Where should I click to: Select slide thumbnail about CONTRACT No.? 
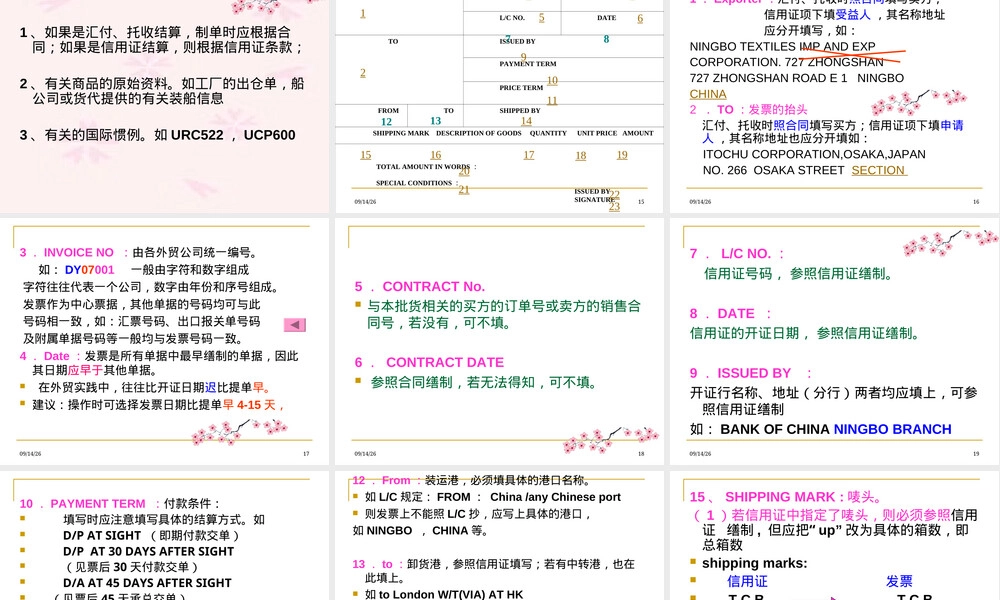(499, 341)
